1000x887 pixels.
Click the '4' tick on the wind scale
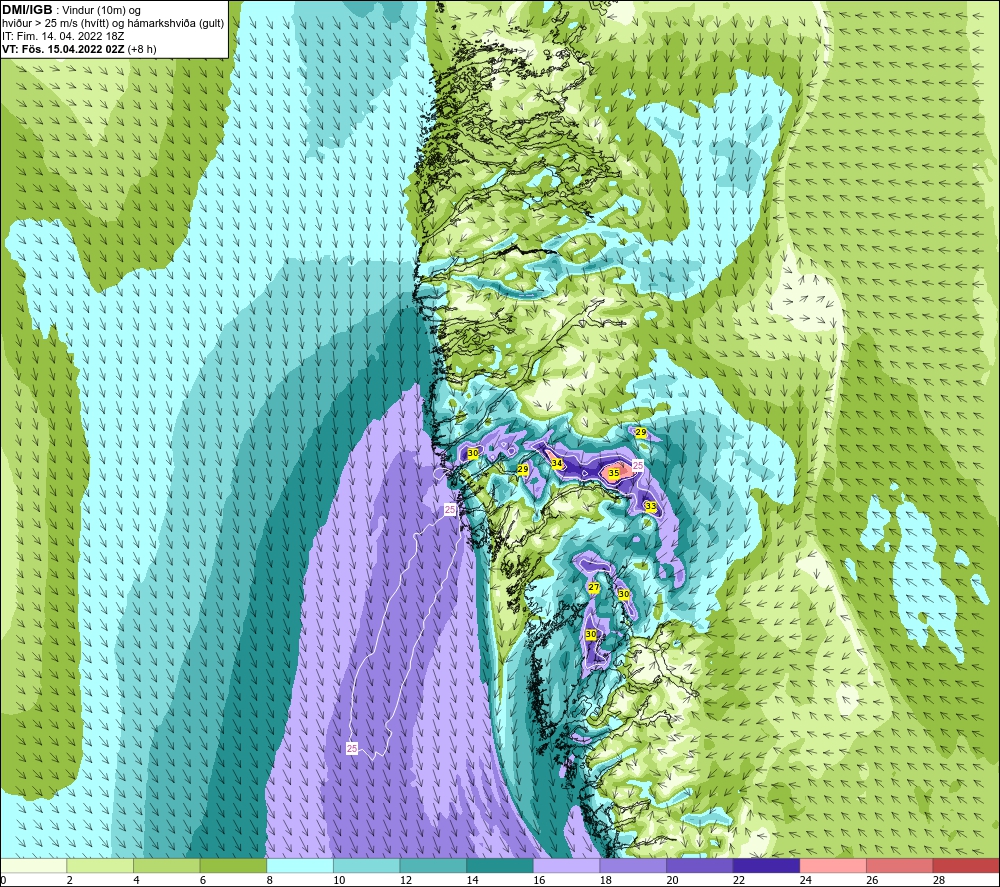[x=136, y=880]
